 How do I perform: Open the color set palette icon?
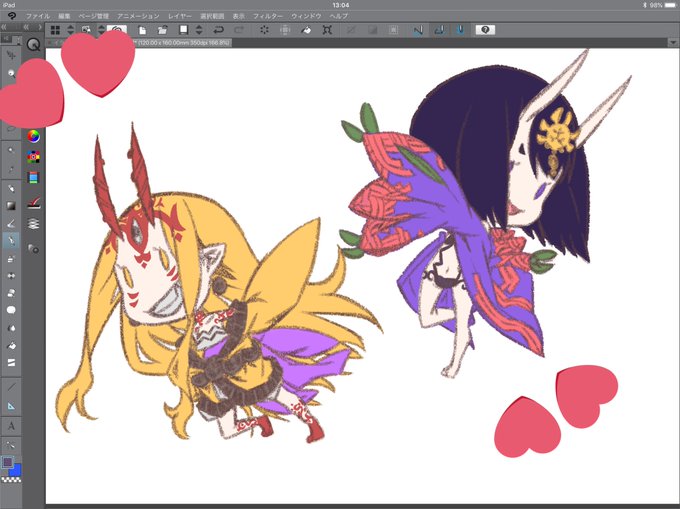[33, 157]
